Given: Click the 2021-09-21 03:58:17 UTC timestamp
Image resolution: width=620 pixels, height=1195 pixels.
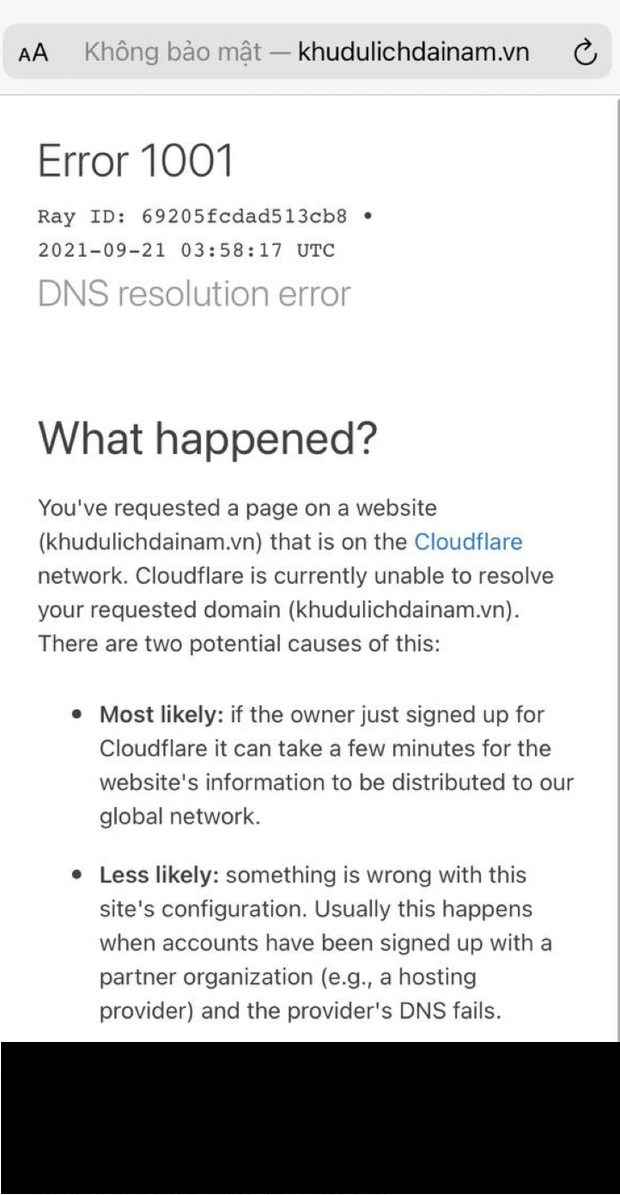Looking at the screenshot, I should pos(186,250).
